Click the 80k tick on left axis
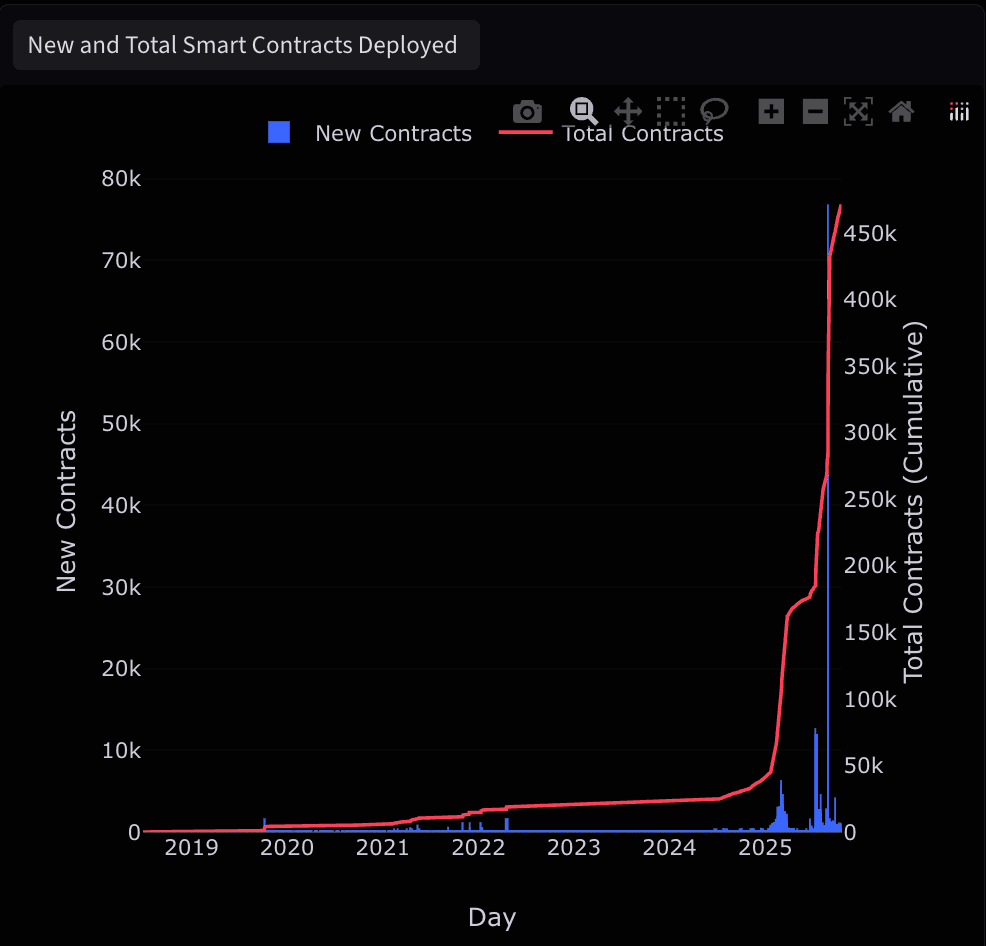This screenshot has height=946, width=986. pyautogui.click(x=122, y=179)
